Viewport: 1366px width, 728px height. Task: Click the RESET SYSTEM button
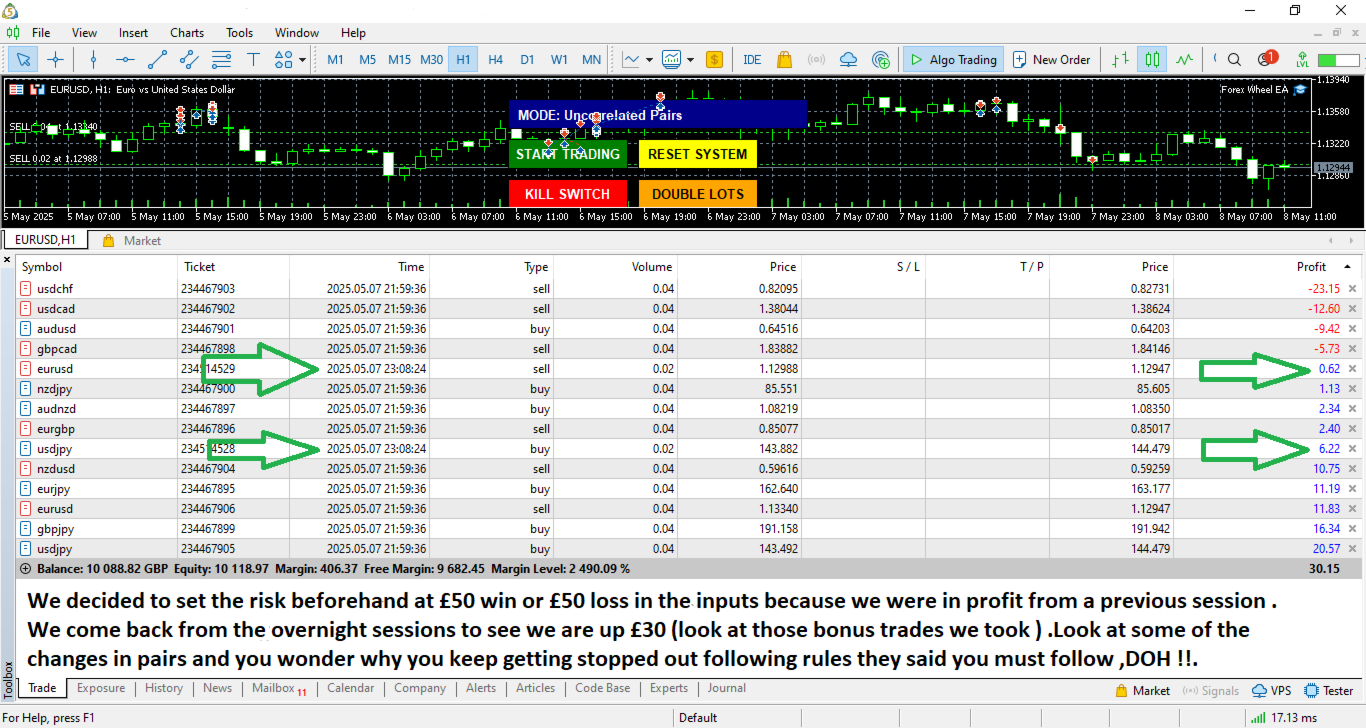(x=698, y=154)
